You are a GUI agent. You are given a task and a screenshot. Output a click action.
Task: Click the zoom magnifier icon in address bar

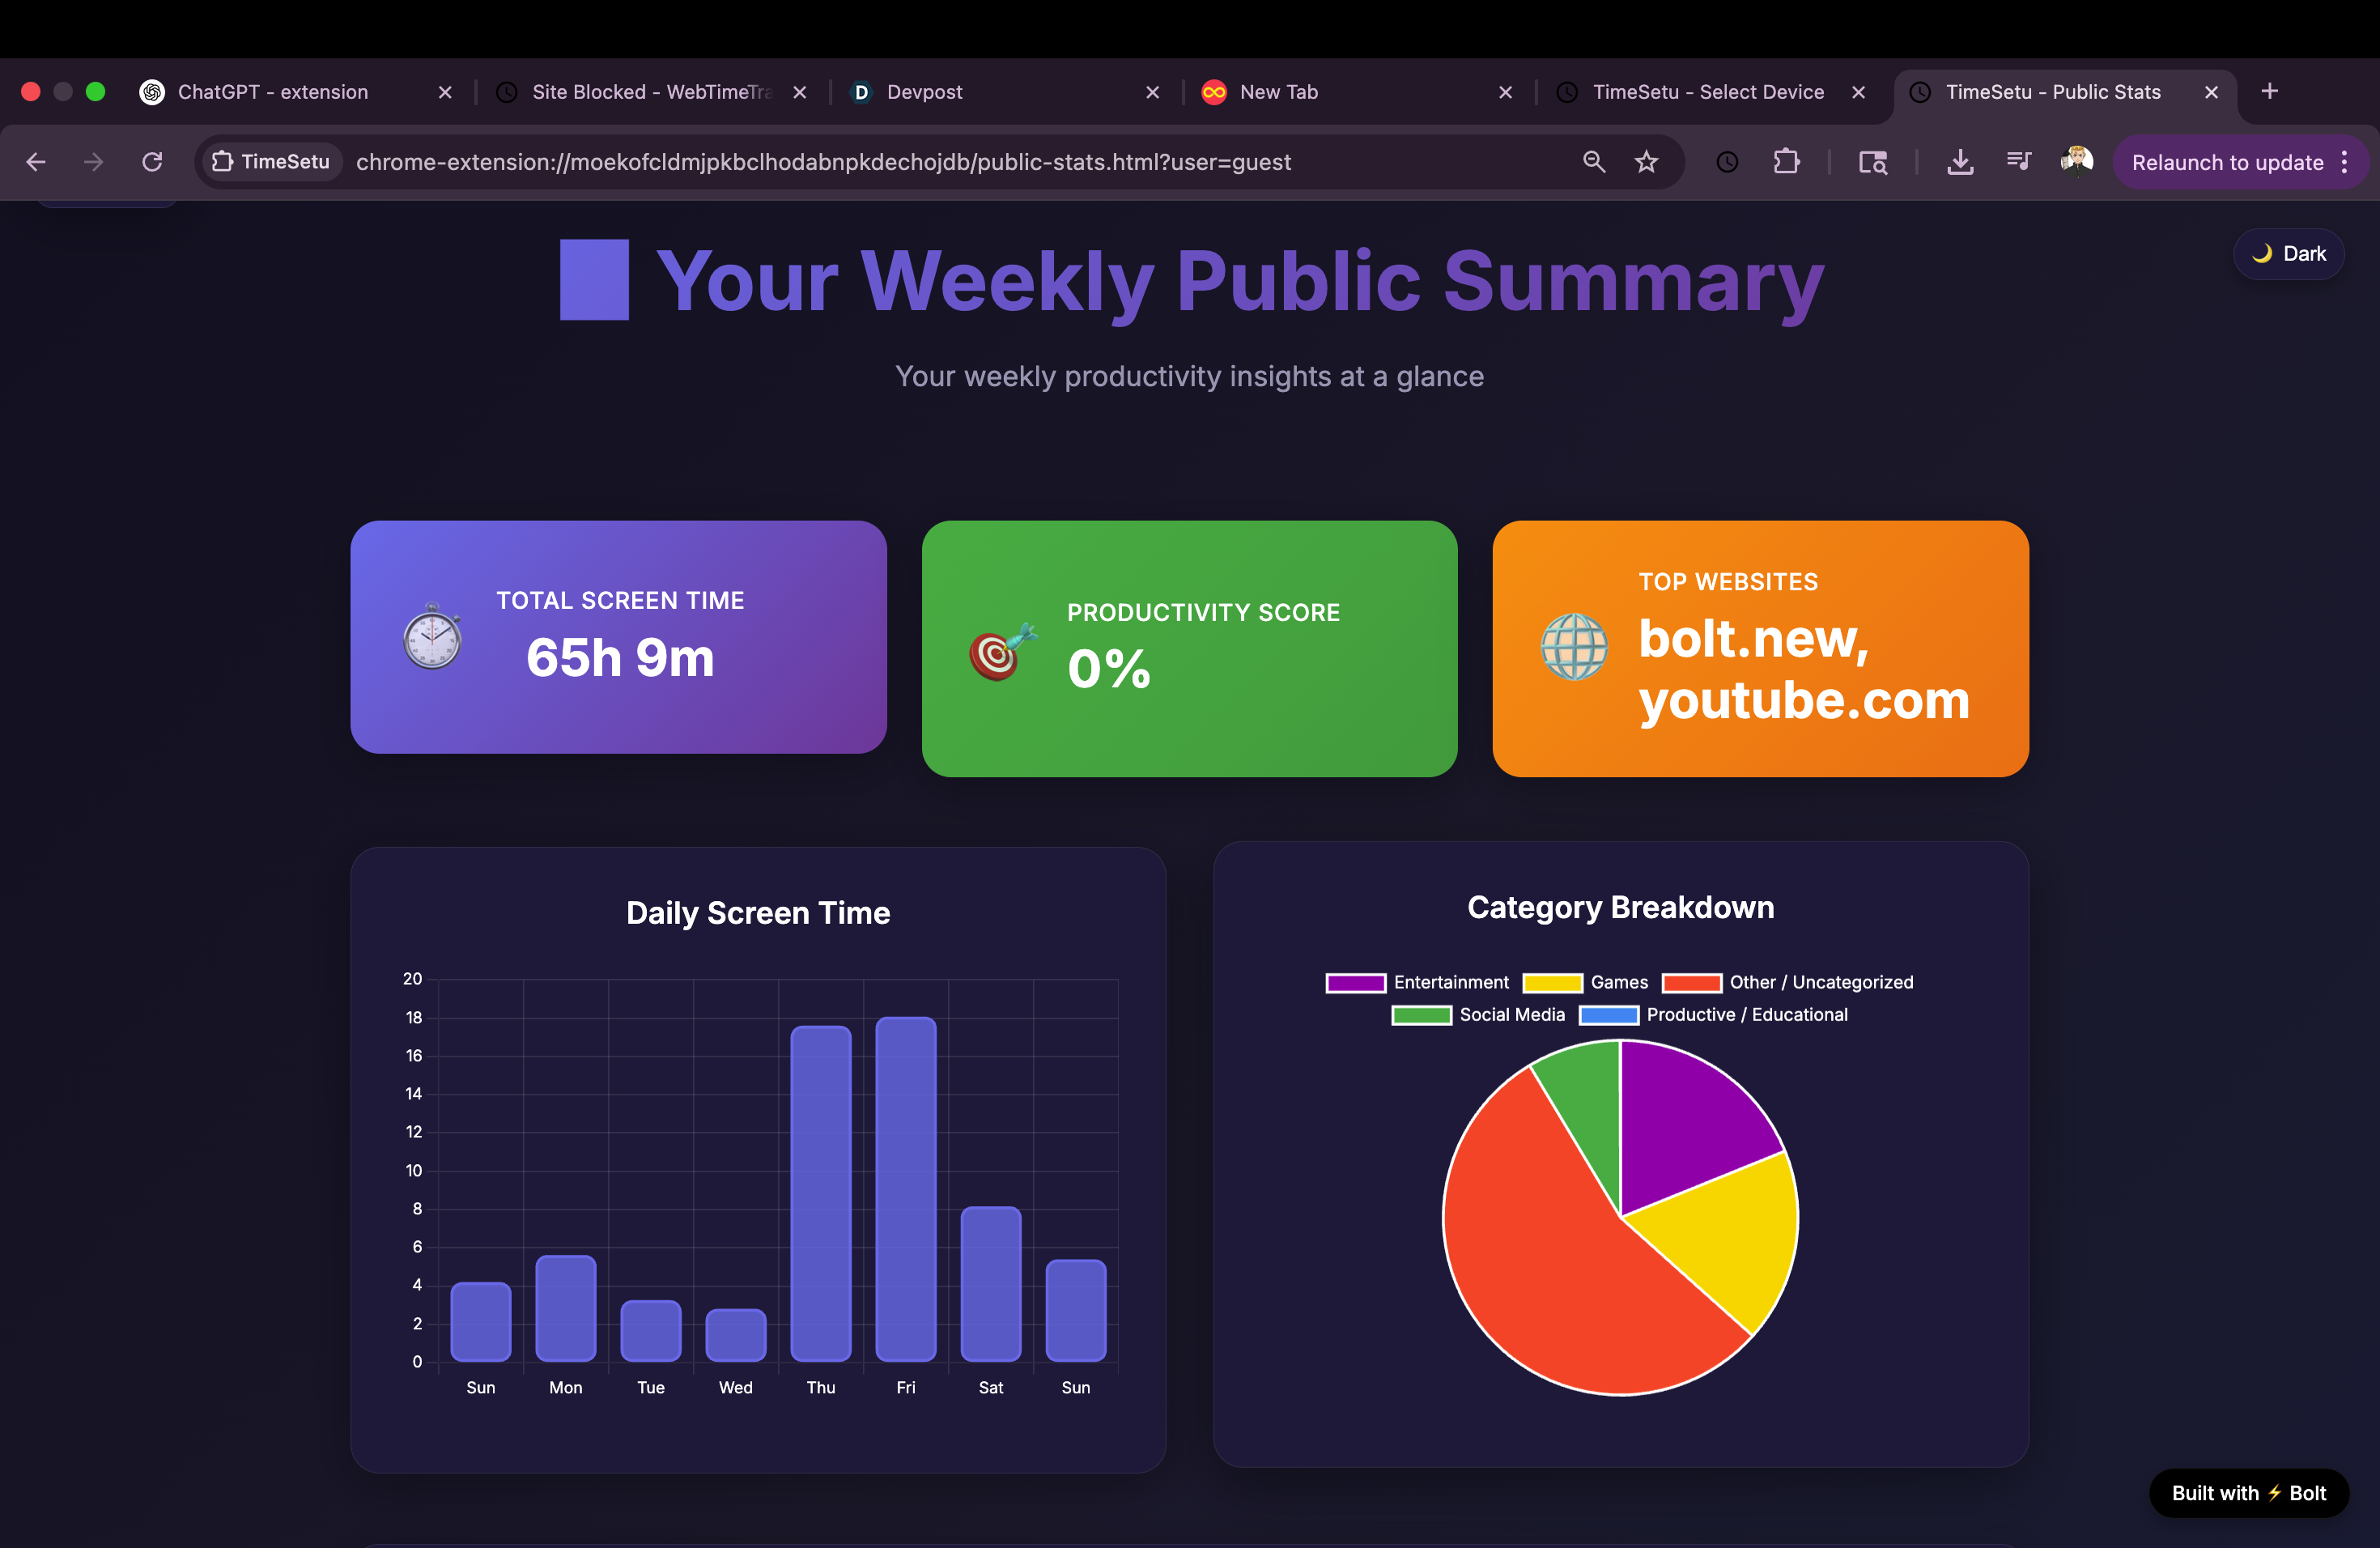pos(1593,162)
